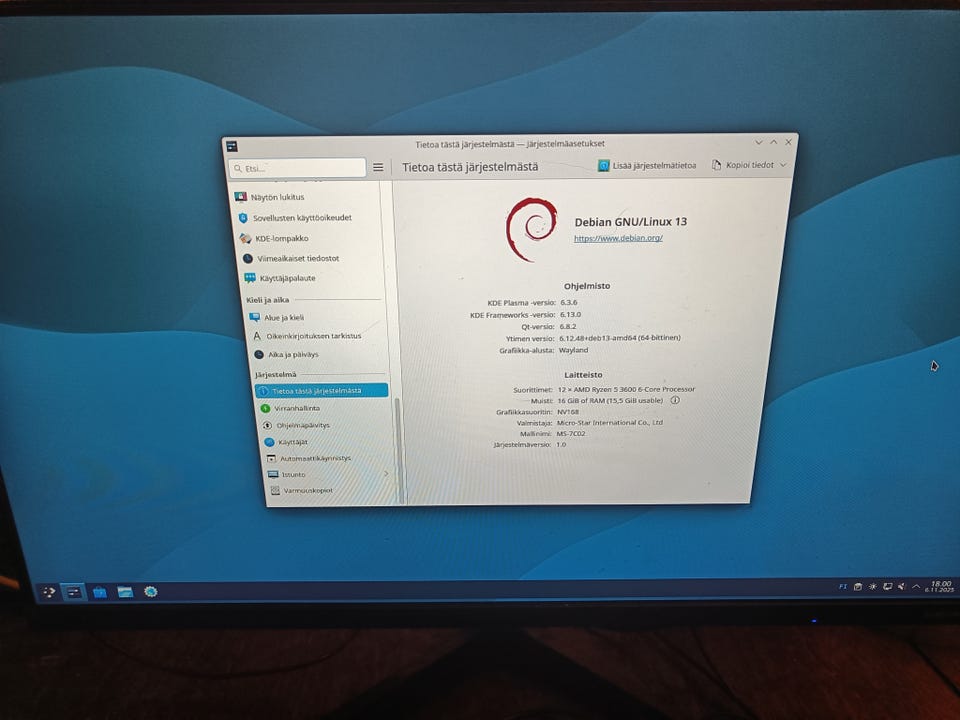Click the Debian GNU/Linux 13 heading
960x720 pixels.
[631, 222]
